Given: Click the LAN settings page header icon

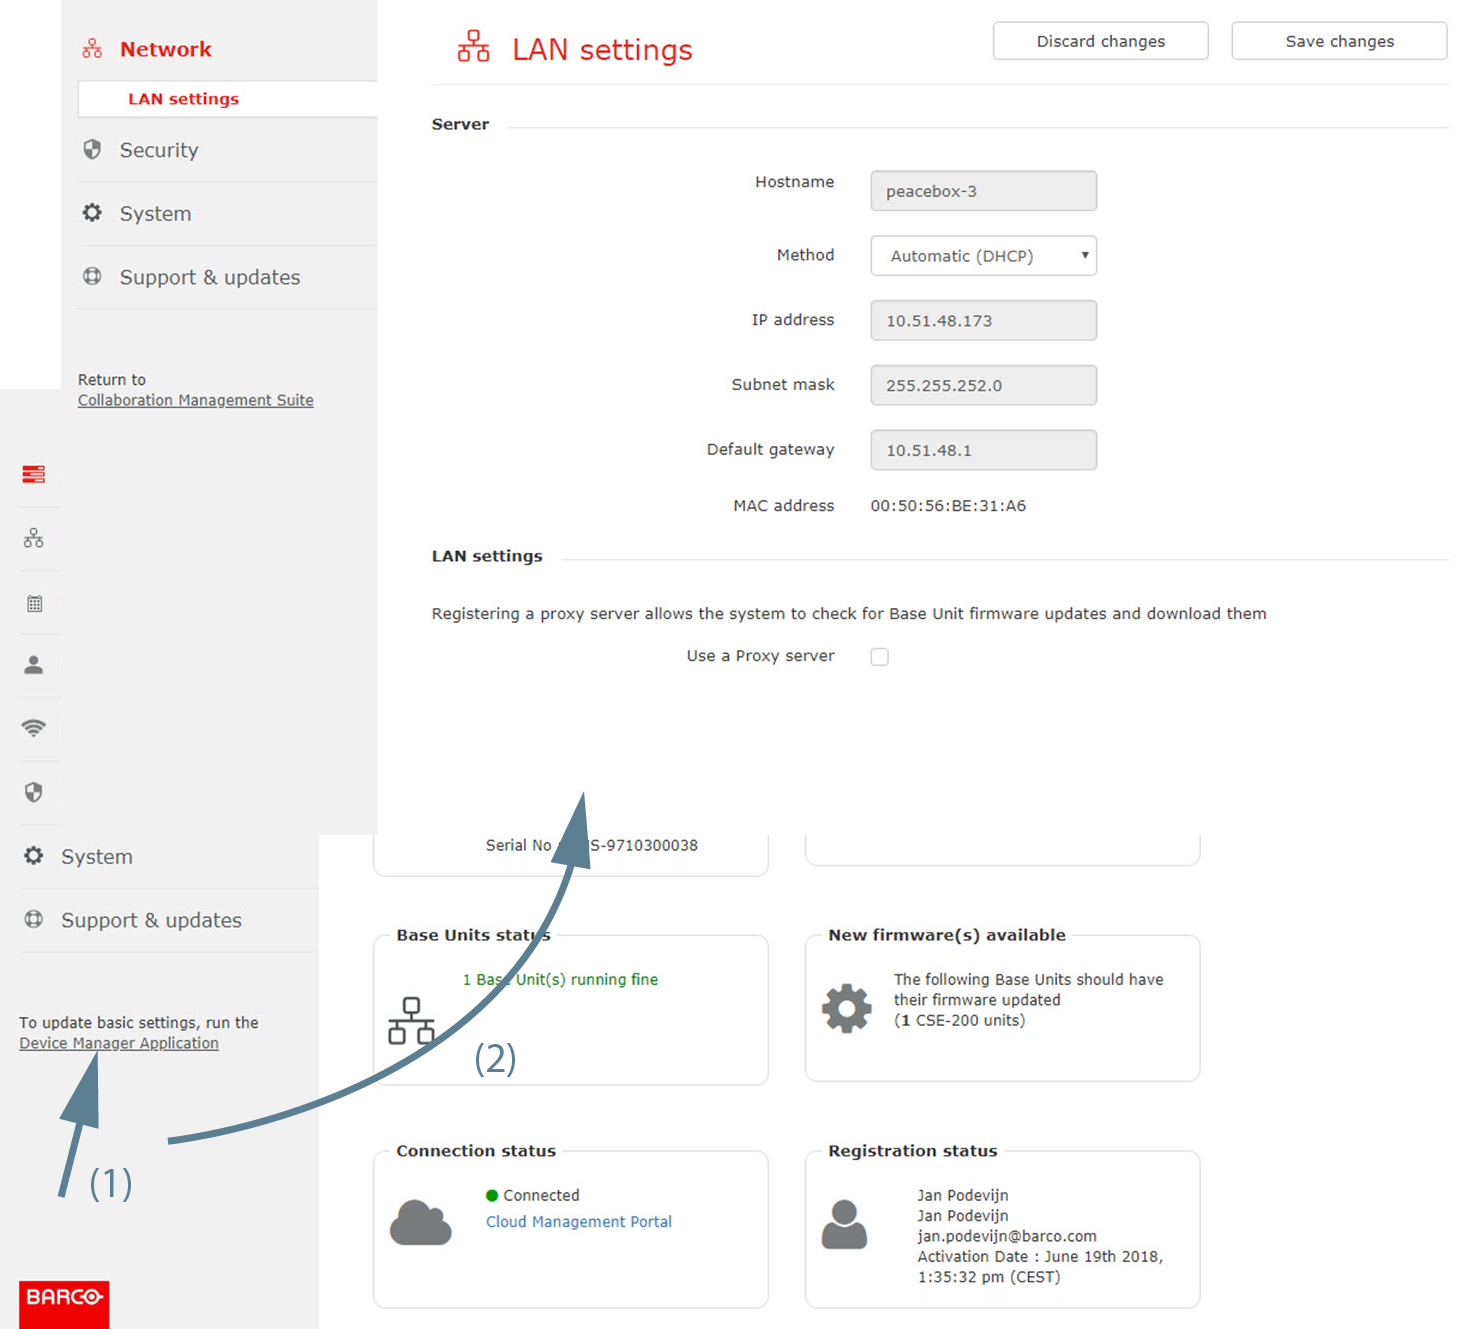Looking at the screenshot, I should click(x=473, y=46).
